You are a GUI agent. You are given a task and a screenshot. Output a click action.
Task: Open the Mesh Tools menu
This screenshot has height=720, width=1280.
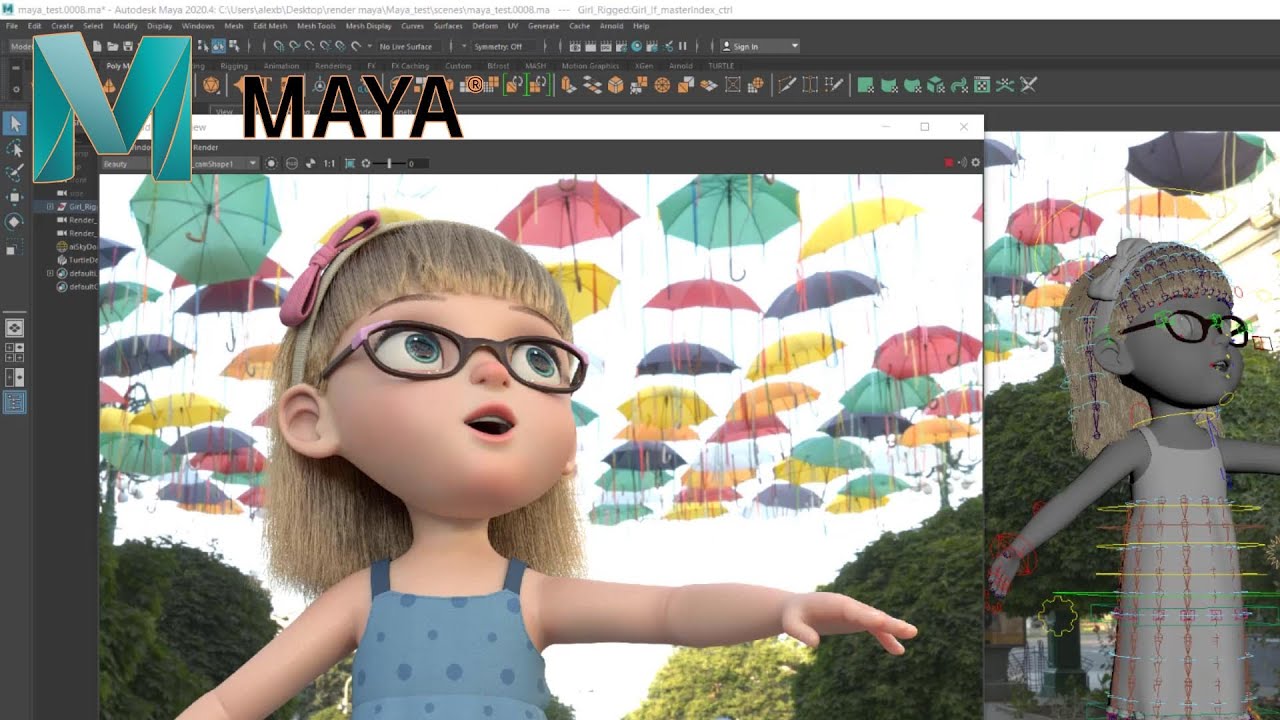coord(317,25)
